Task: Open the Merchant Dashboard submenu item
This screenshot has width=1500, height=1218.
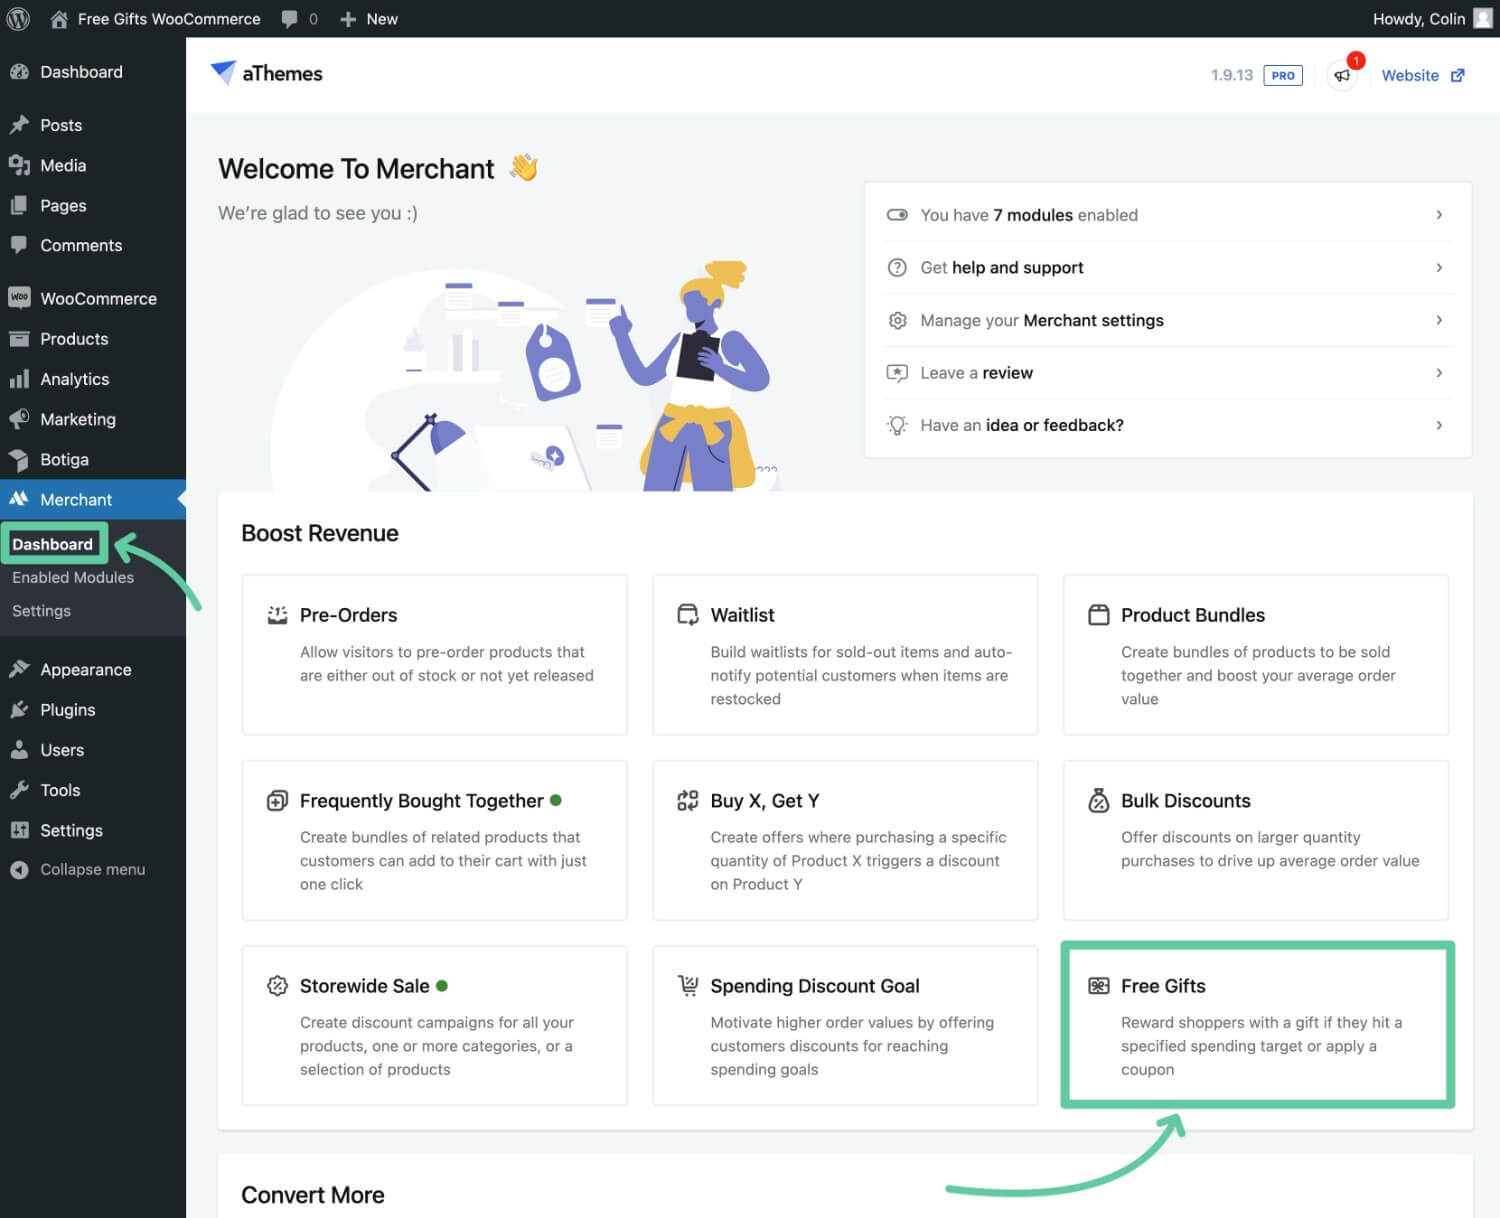Action: coord(52,544)
